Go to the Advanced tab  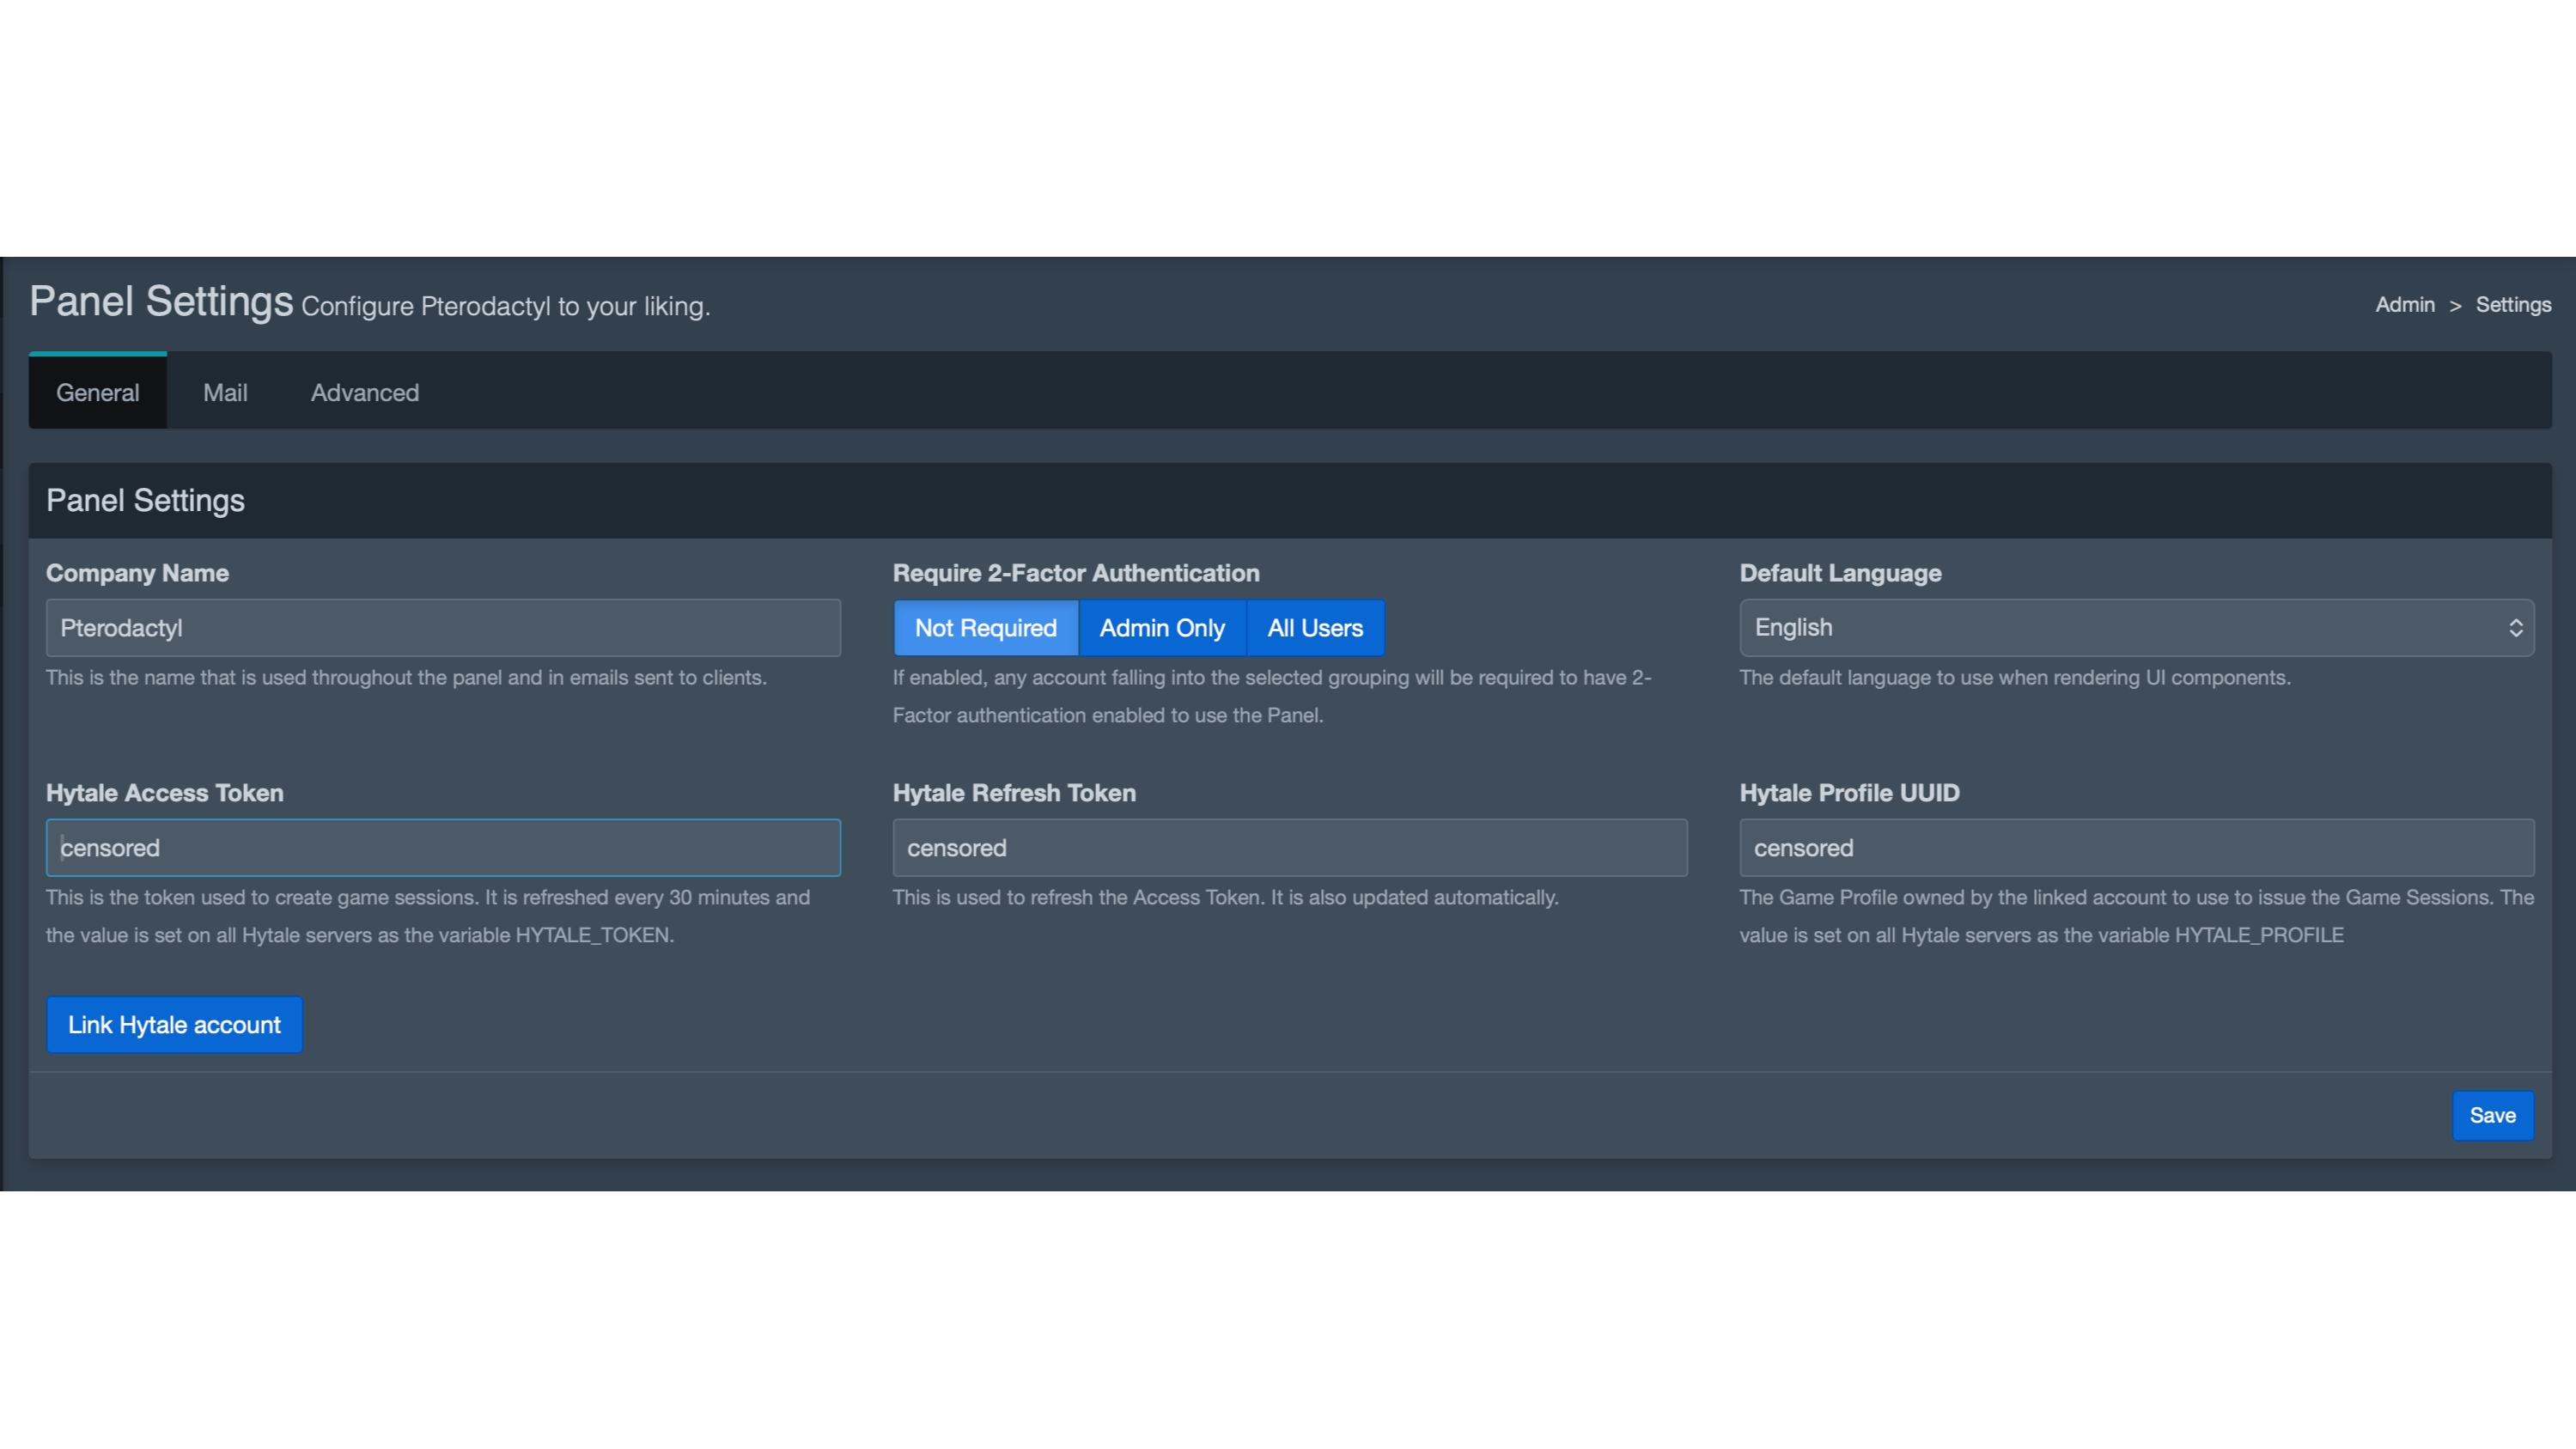click(364, 392)
